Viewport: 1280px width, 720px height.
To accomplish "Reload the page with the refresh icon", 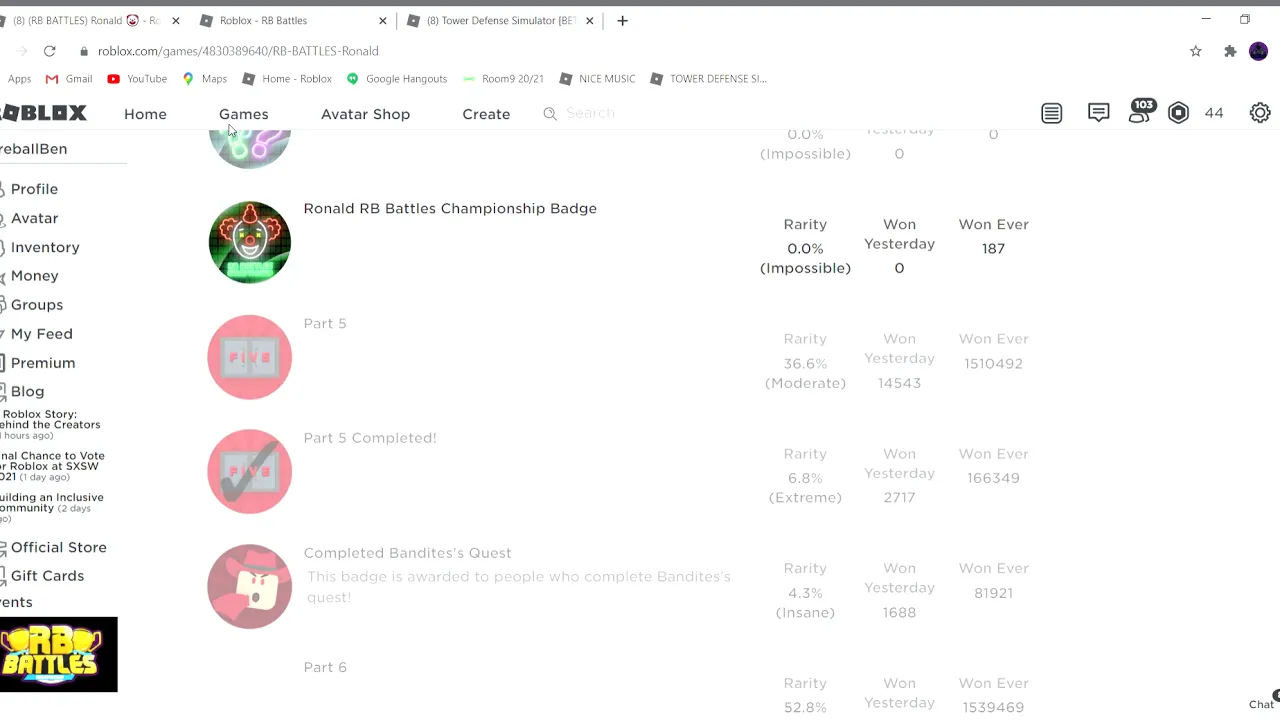I will coord(49,51).
